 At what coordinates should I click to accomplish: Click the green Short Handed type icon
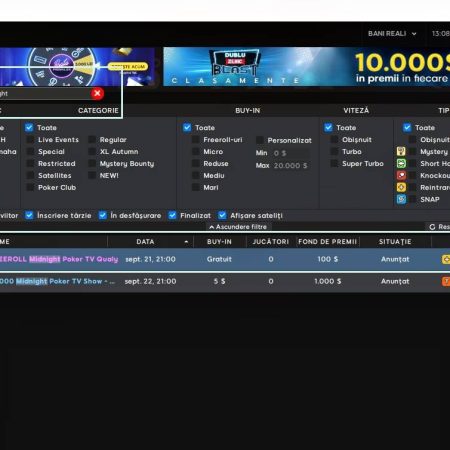tap(401, 163)
